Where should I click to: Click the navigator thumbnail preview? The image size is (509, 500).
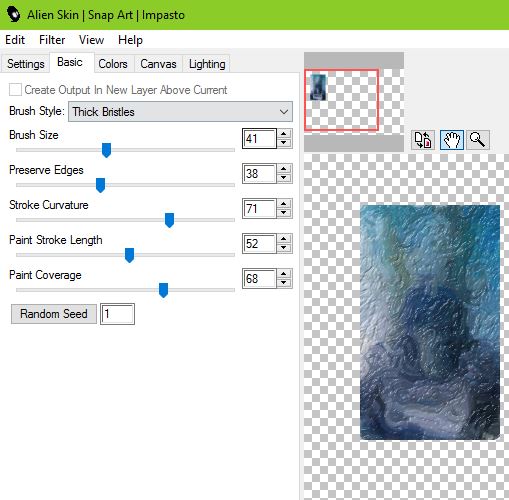[x=318, y=87]
